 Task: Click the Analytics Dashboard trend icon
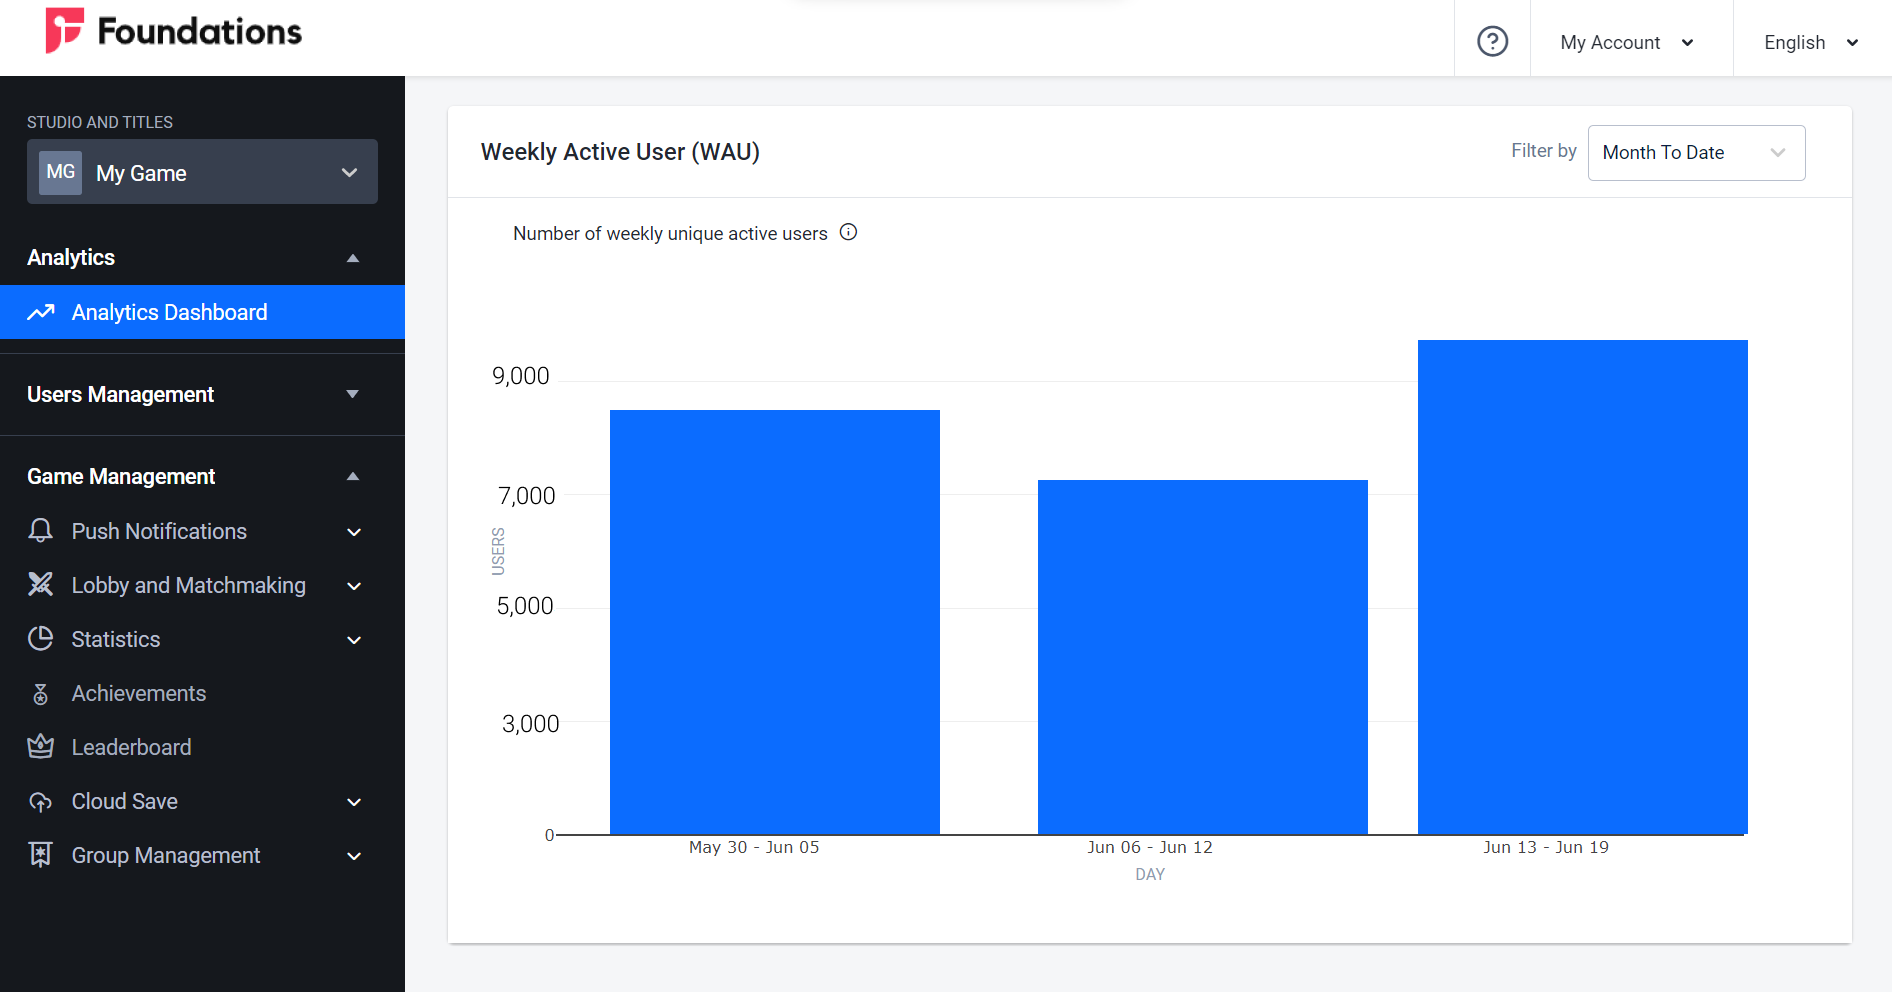[41, 312]
